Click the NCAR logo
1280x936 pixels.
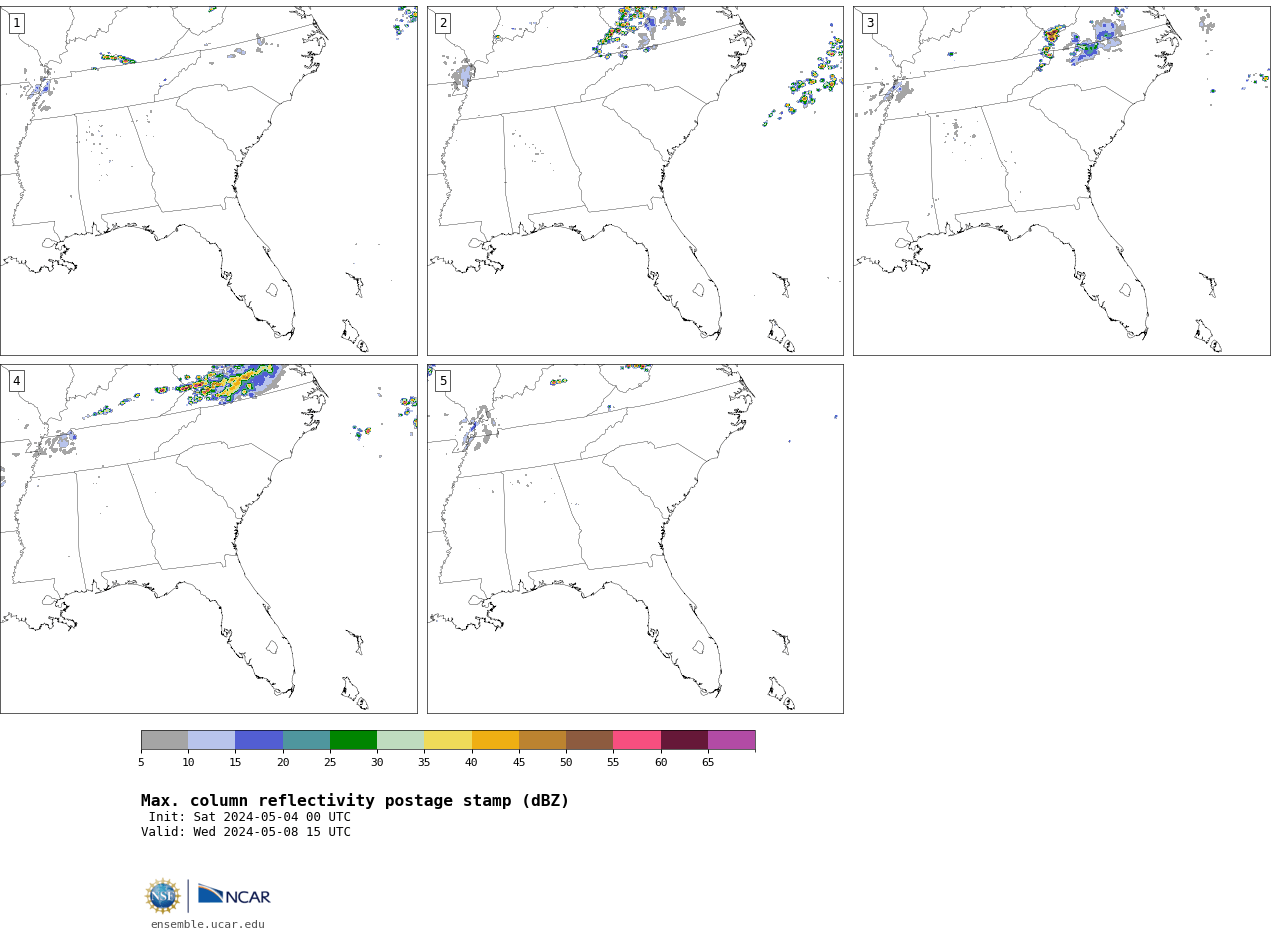click(234, 895)
